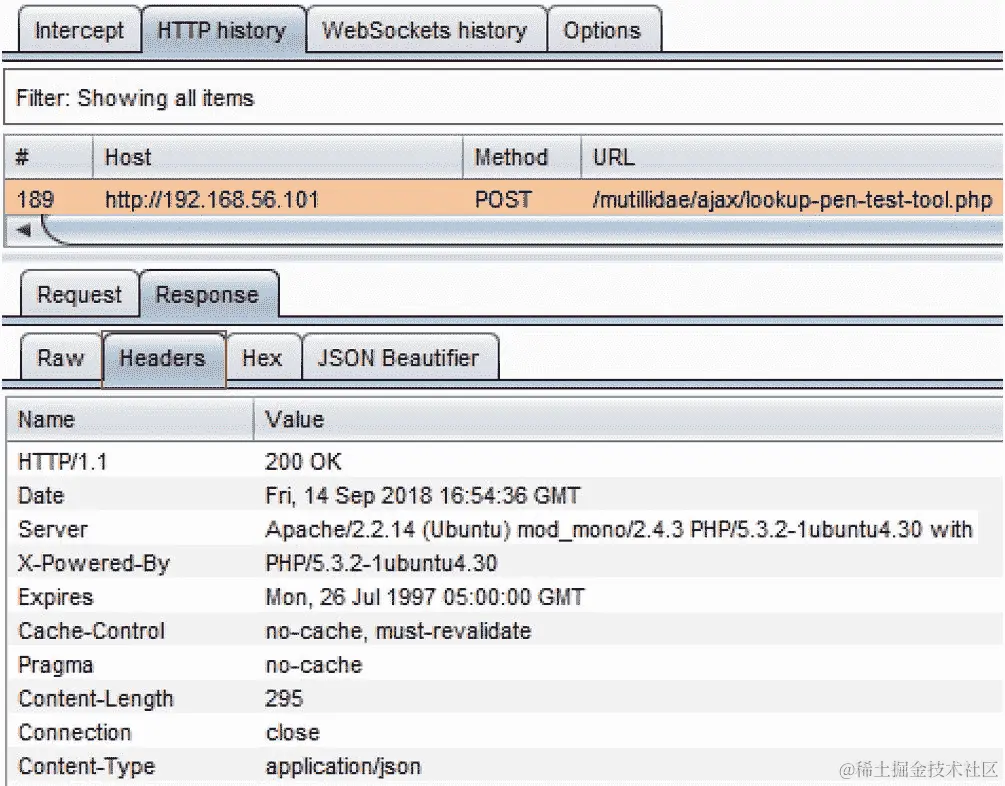Screen dimensions: 1005x786
Task: Sort by the Host column header
Action: (x=278, y=157)
